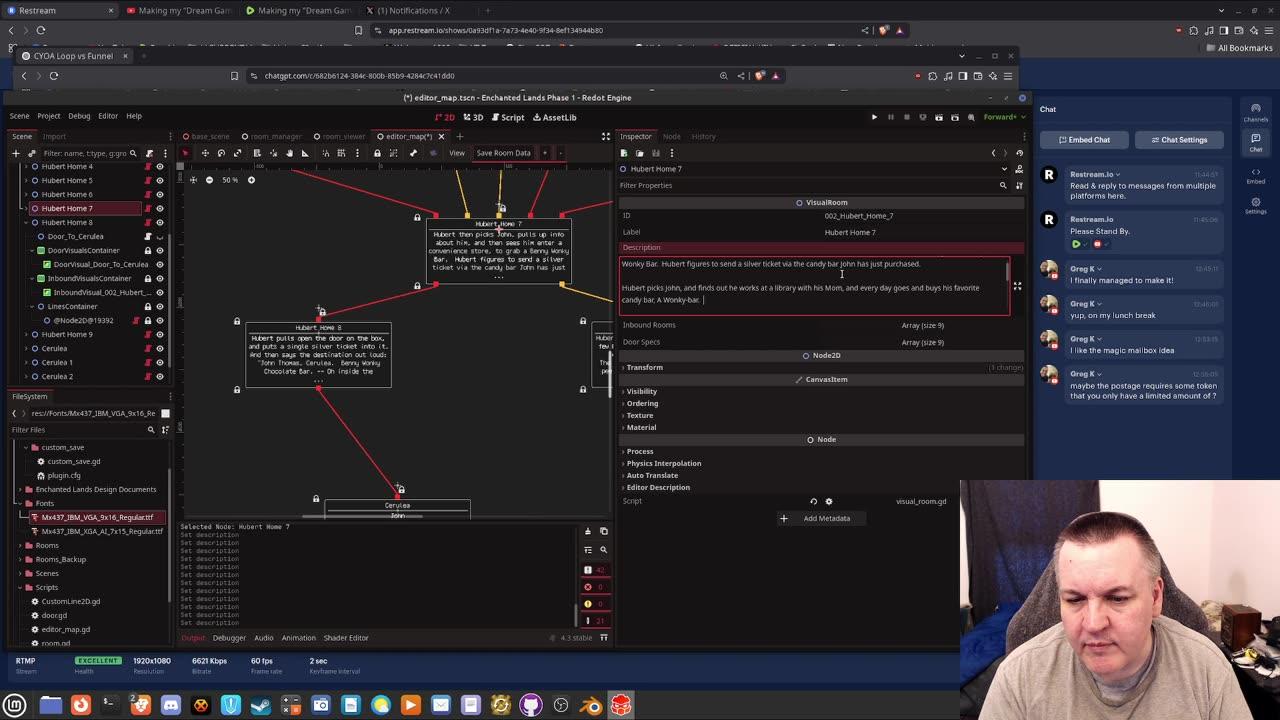The height and width of the screenshot is (720, 1280).
Task: Open Linux Mint start menu
Action: coord(14,705)
